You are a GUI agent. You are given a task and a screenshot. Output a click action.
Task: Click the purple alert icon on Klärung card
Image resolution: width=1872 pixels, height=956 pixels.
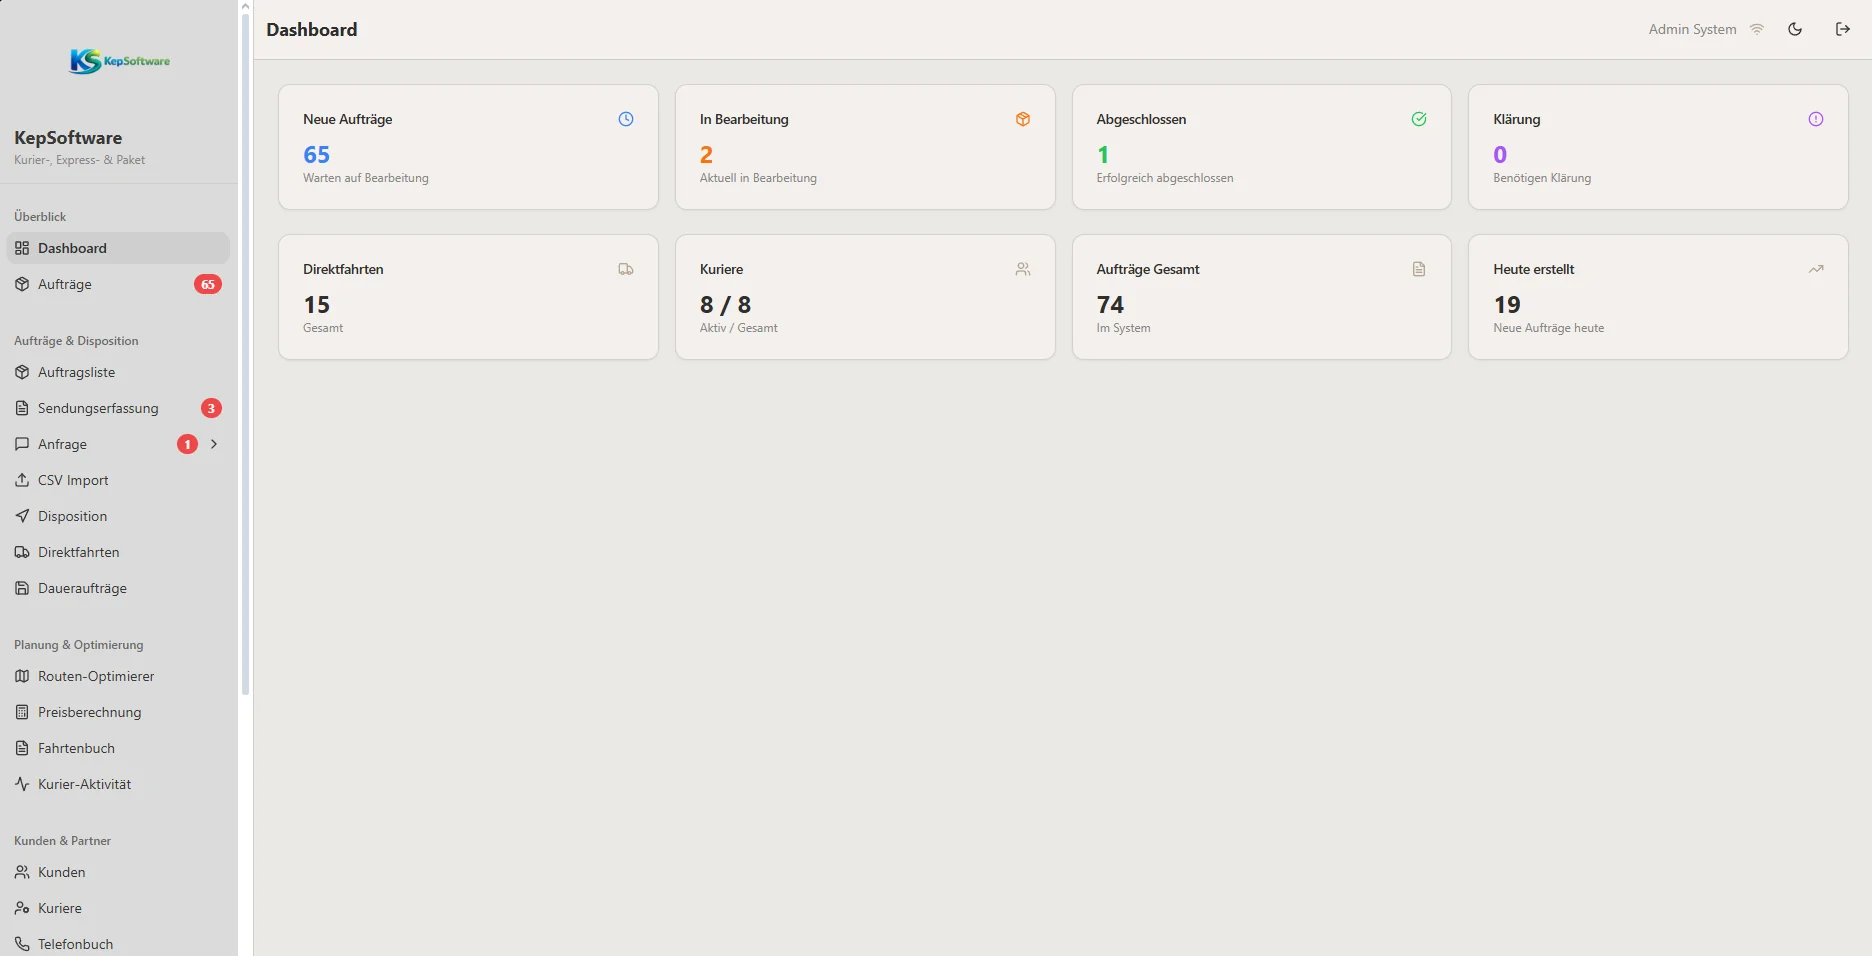pyautogui.click(x=1816, y=119)
